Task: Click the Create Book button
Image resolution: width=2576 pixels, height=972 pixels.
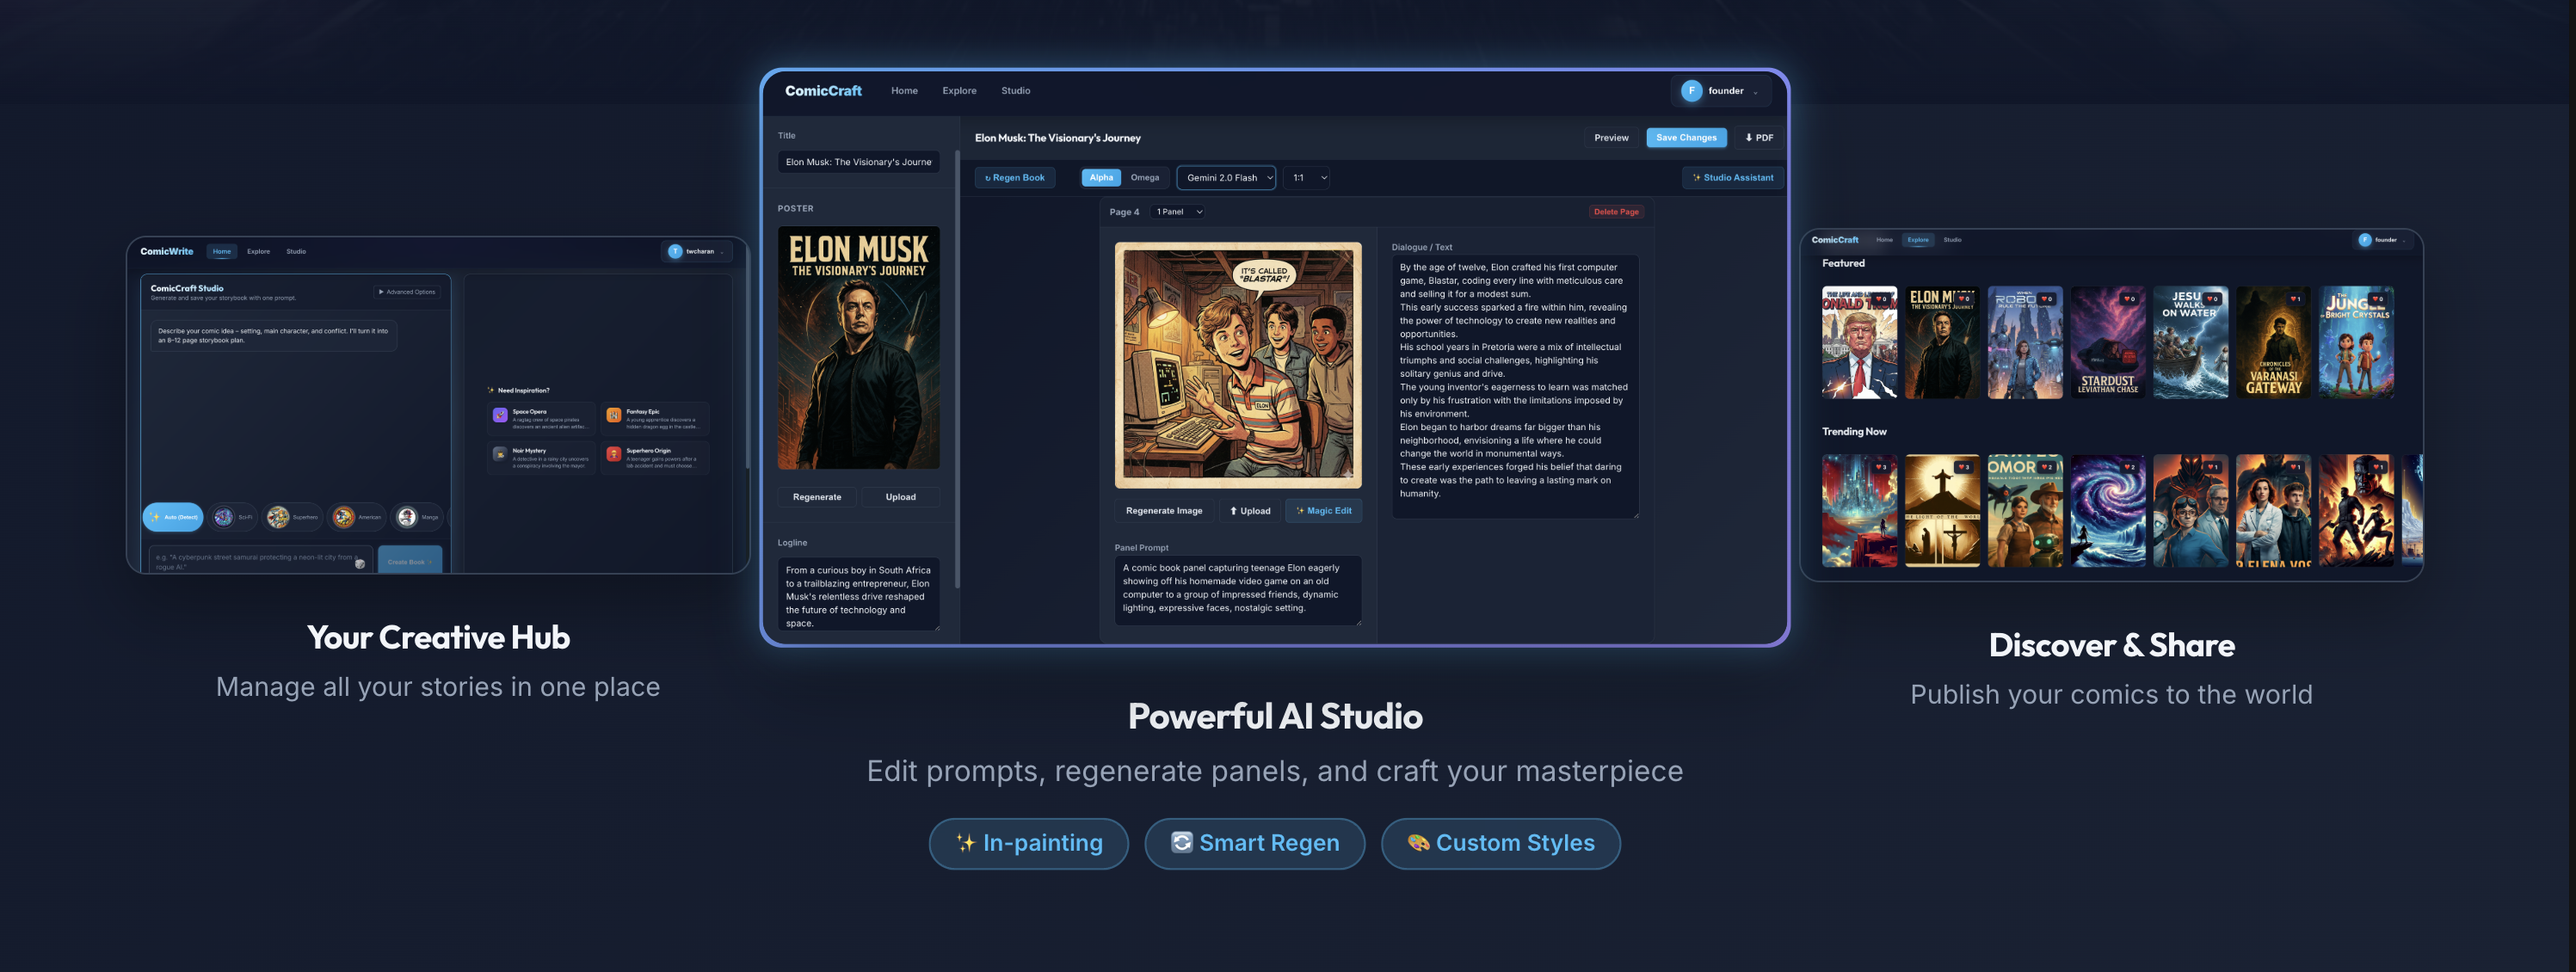Action: coord(409,561)
